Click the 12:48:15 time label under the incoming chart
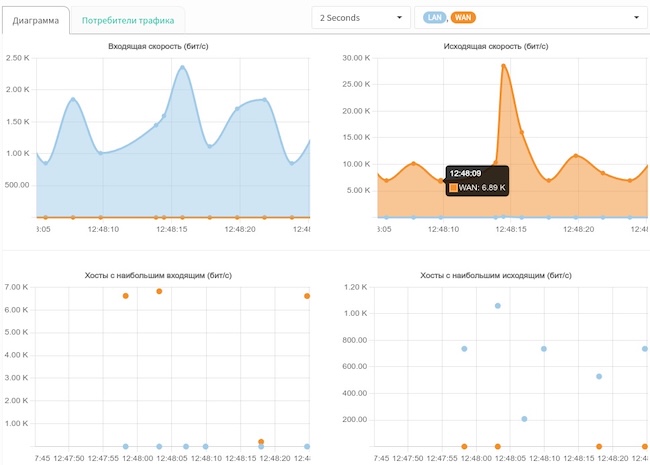The image size is (650, 465). tap(172, 229)
